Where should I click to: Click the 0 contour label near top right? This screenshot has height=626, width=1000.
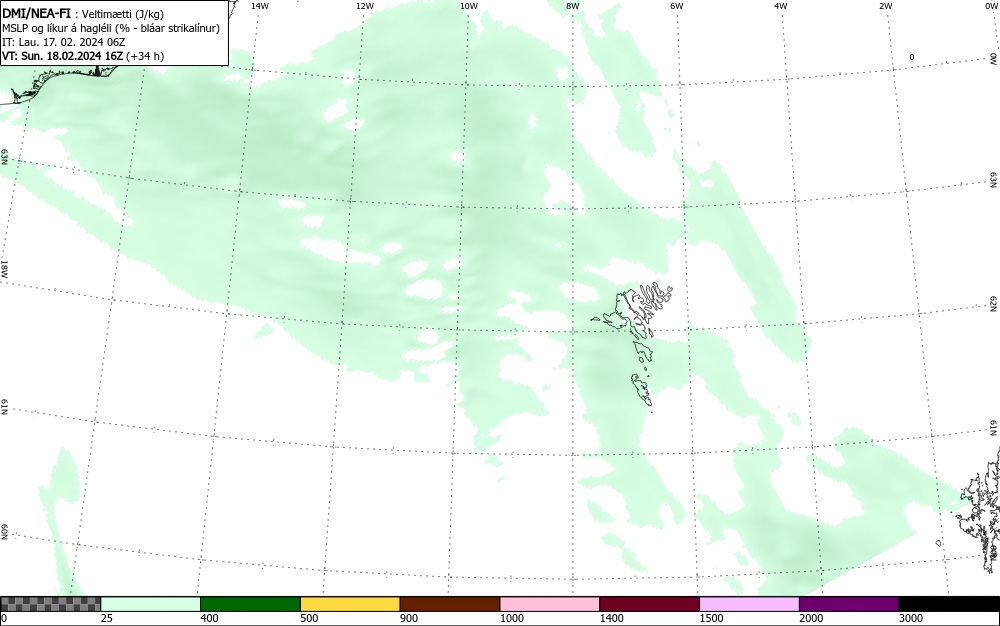point(911,57)
